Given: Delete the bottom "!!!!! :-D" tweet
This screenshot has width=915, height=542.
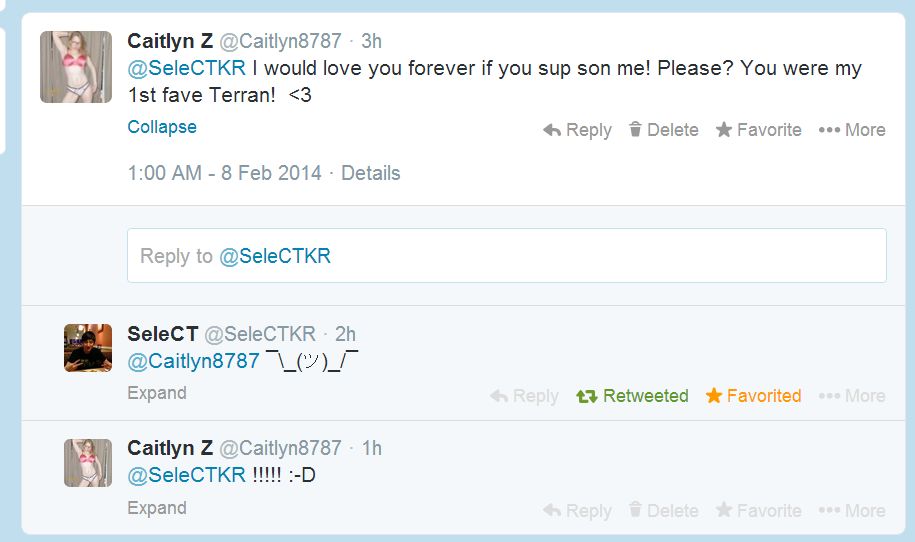Looking at the screenshot, I should (635, 511).
